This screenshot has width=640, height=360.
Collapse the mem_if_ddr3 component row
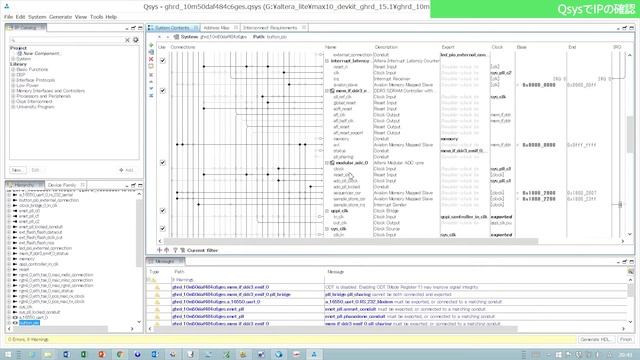coord(327,91)
